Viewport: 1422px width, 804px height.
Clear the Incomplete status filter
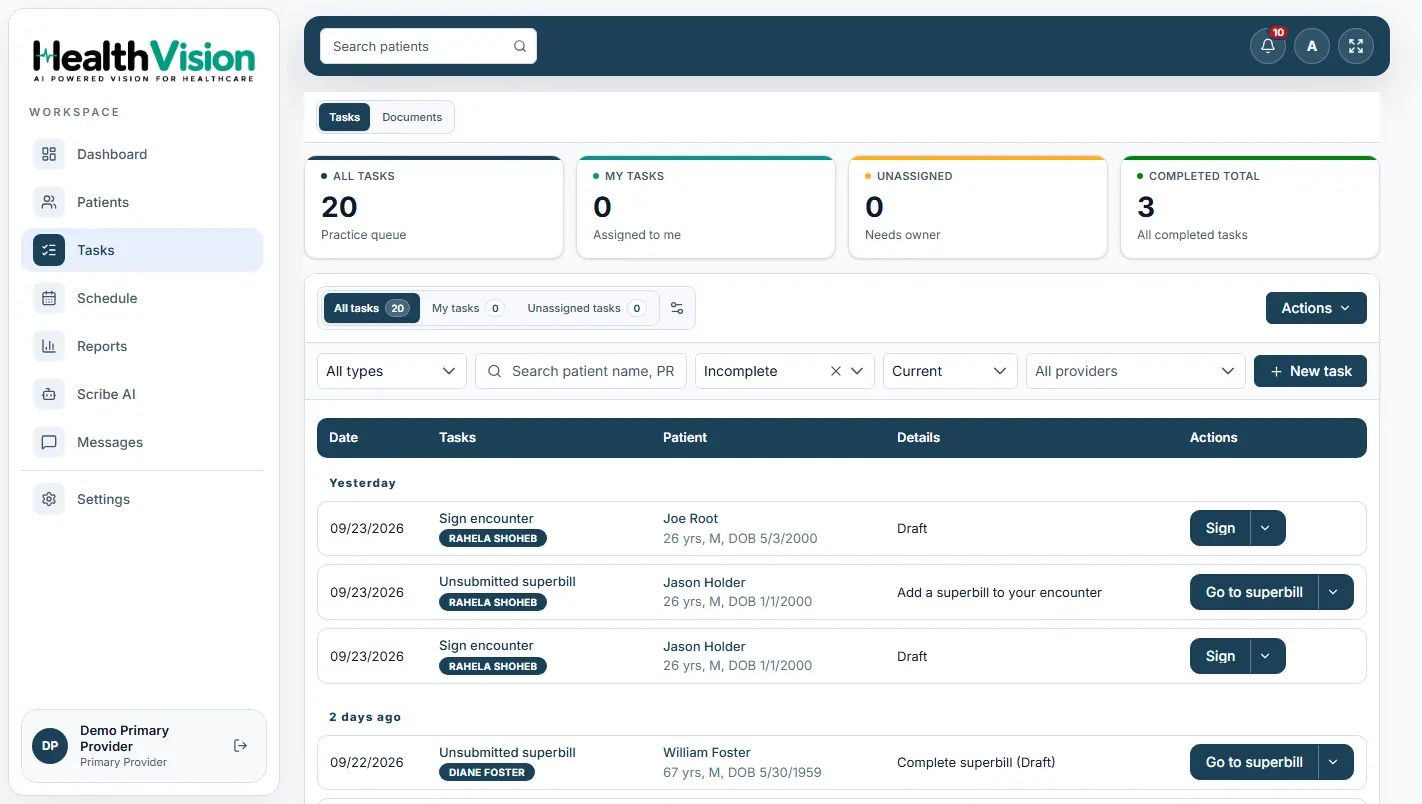point(836,371)
